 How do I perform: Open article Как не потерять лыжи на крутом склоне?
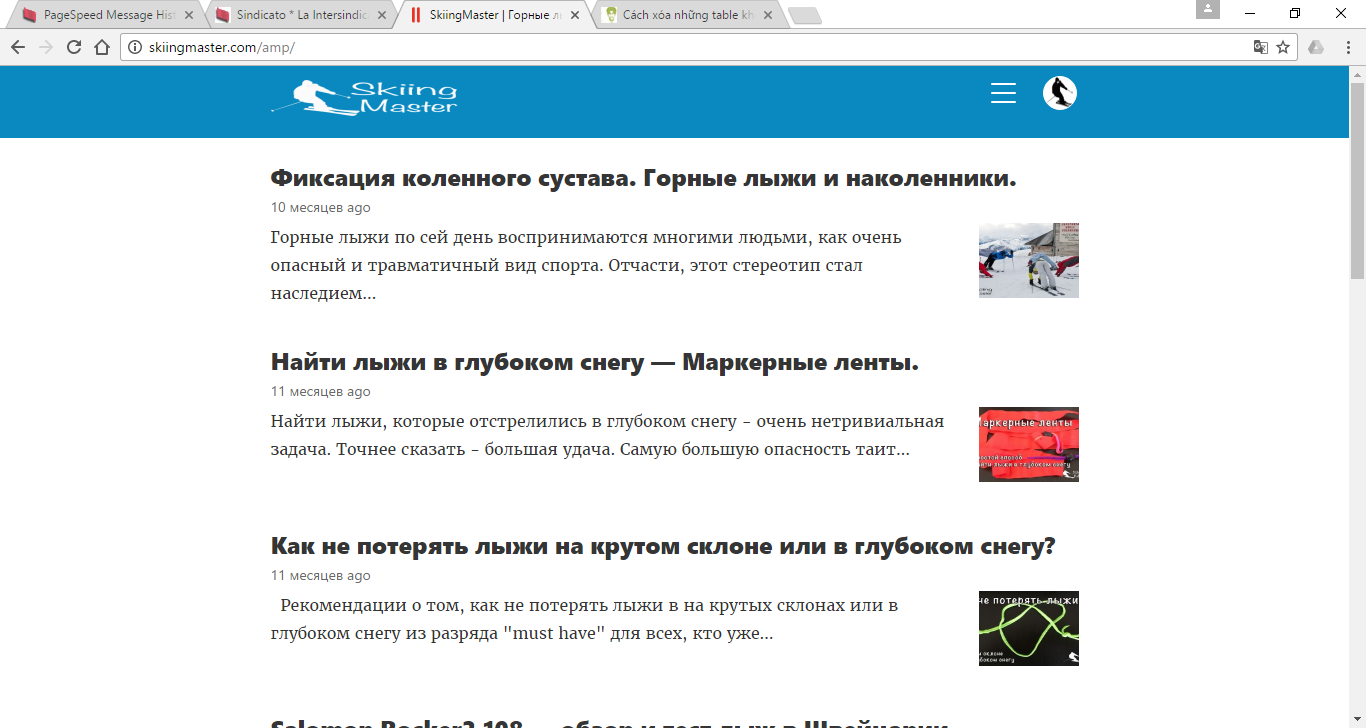tap(663, 547)
